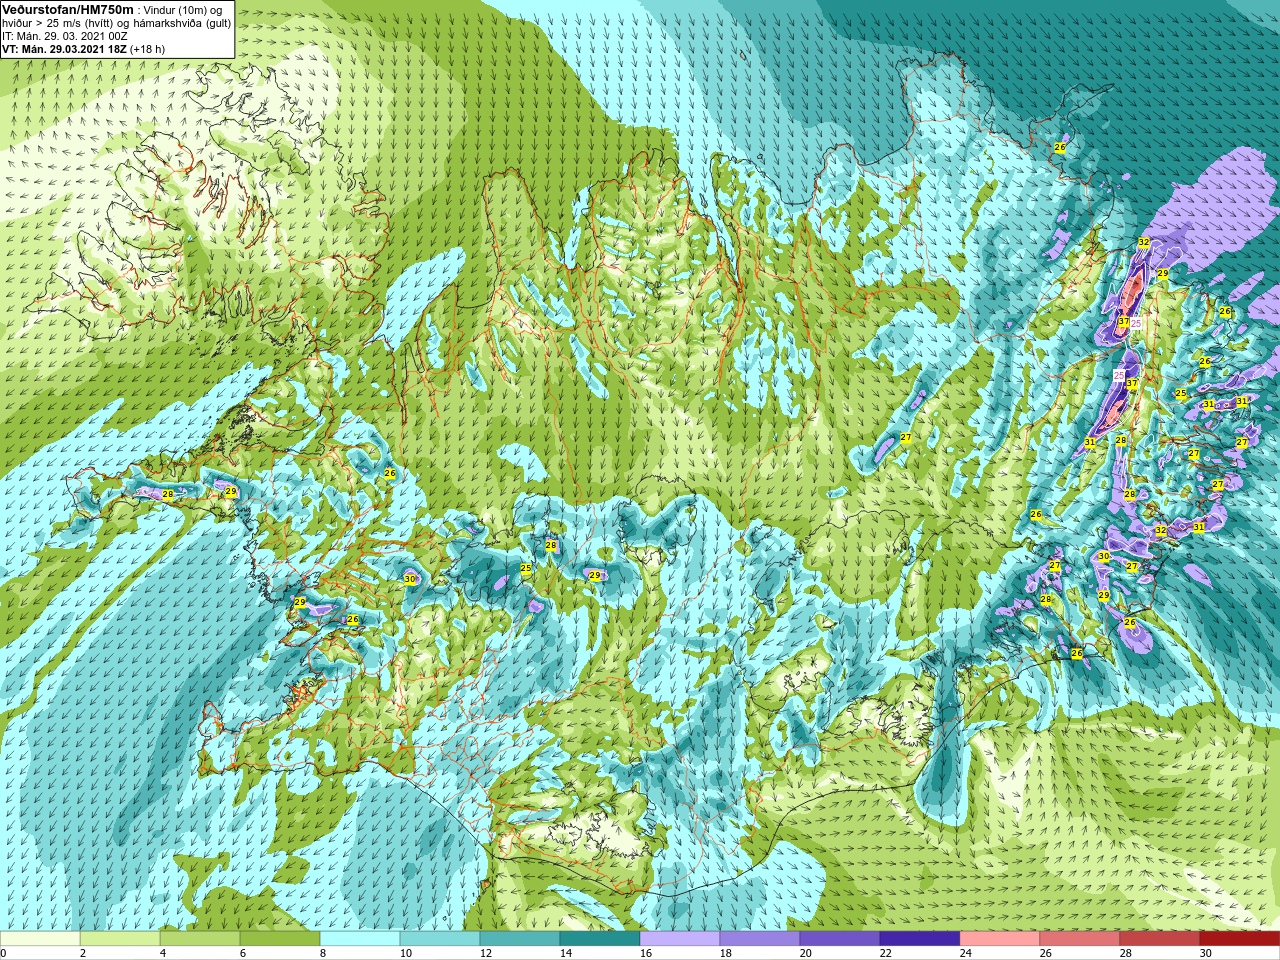Click the 20–22 m/s purple legend swatch
Viewport: 1280px width, 960px height.
click(x=840, y=939)
